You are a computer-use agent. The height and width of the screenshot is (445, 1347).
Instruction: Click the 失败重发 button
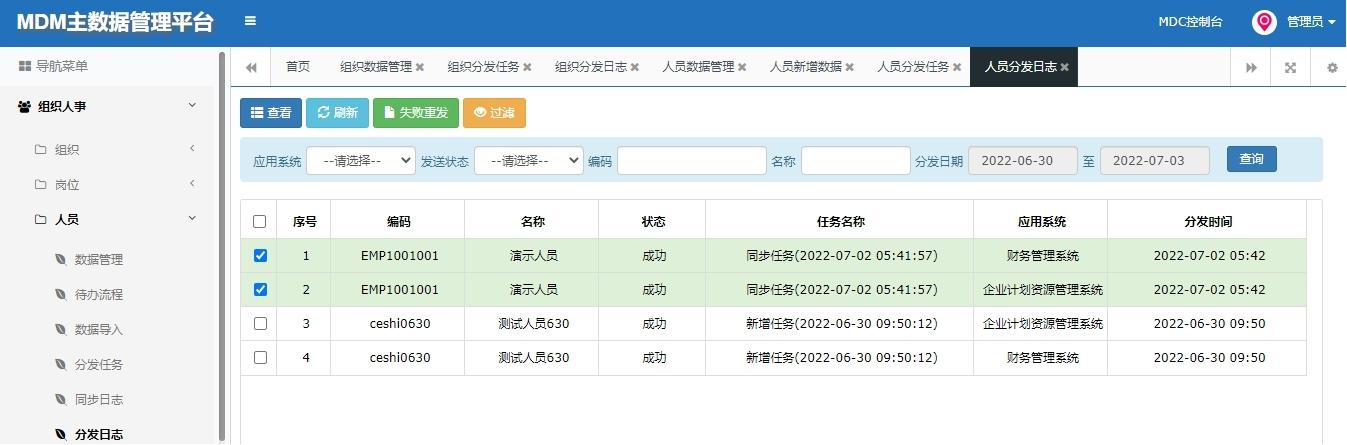point(416,113)
